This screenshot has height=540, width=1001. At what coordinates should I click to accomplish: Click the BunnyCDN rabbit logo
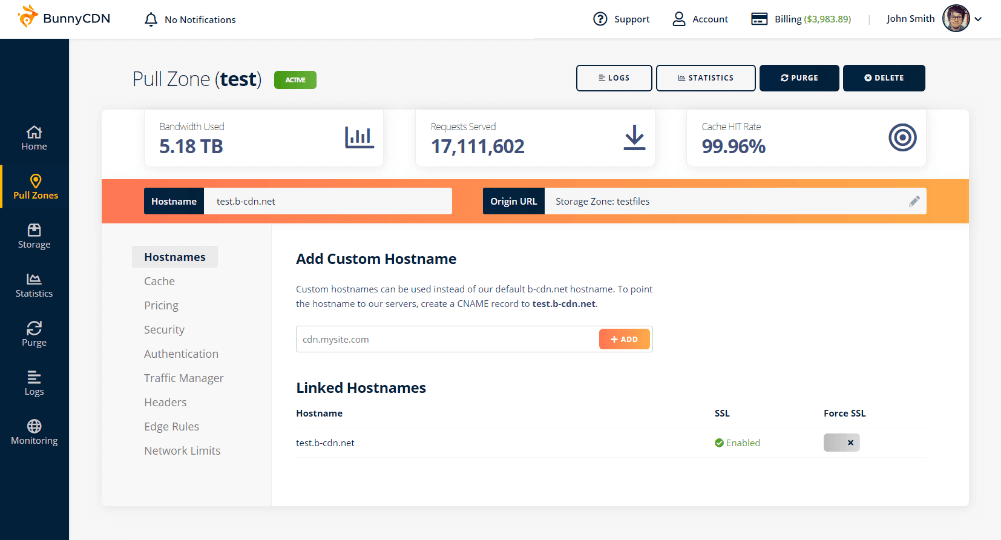pos(27,17)
